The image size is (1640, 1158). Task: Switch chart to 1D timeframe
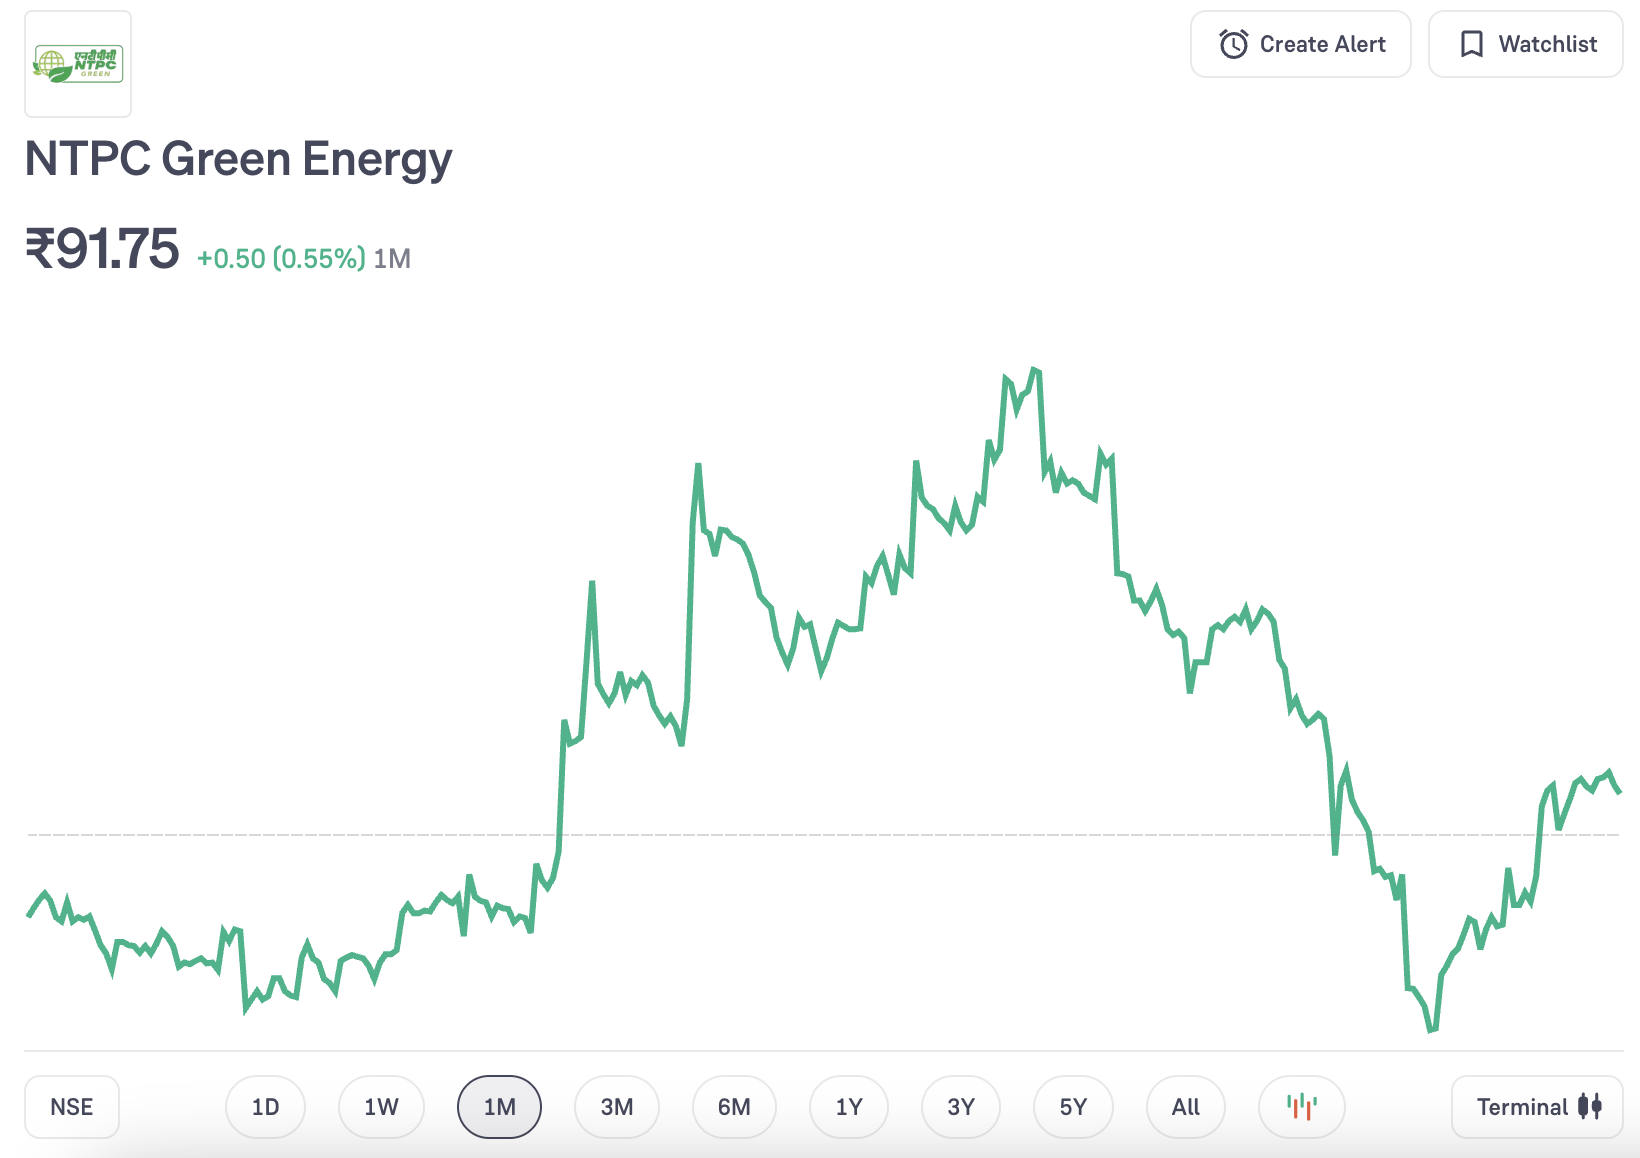pos(265,1107)
